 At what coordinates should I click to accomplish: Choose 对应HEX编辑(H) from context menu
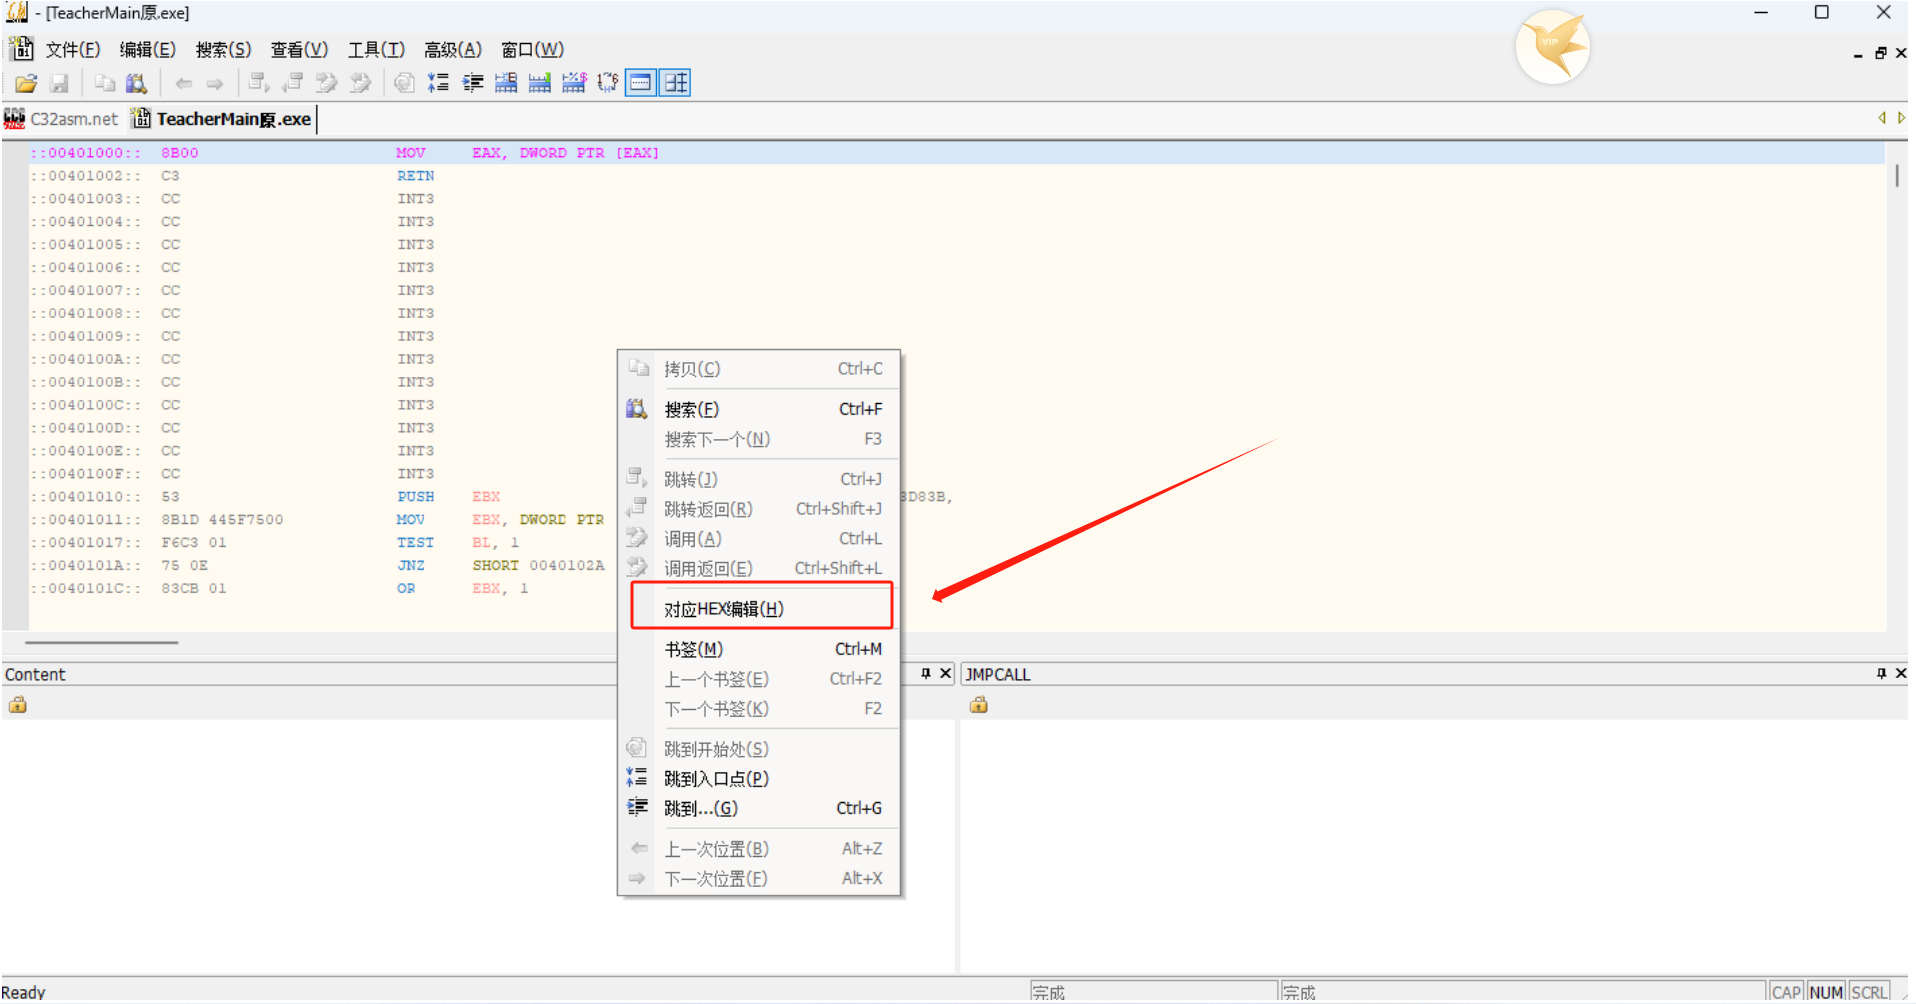click(724, 609)
